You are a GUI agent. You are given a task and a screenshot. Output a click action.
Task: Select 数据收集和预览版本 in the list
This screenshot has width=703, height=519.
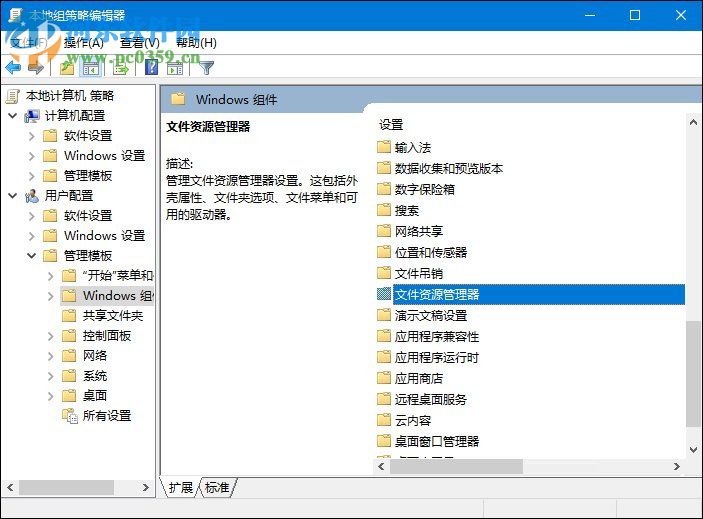(449, 168)
